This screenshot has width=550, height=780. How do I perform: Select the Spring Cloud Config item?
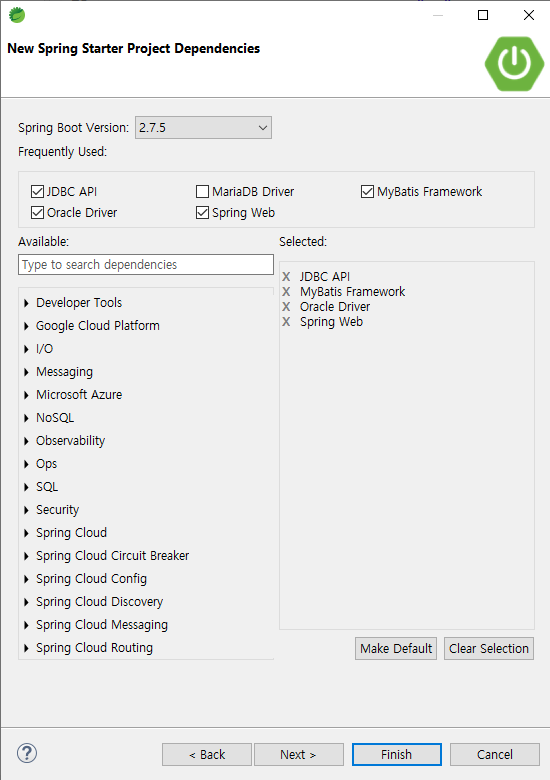tap(92, 579)
